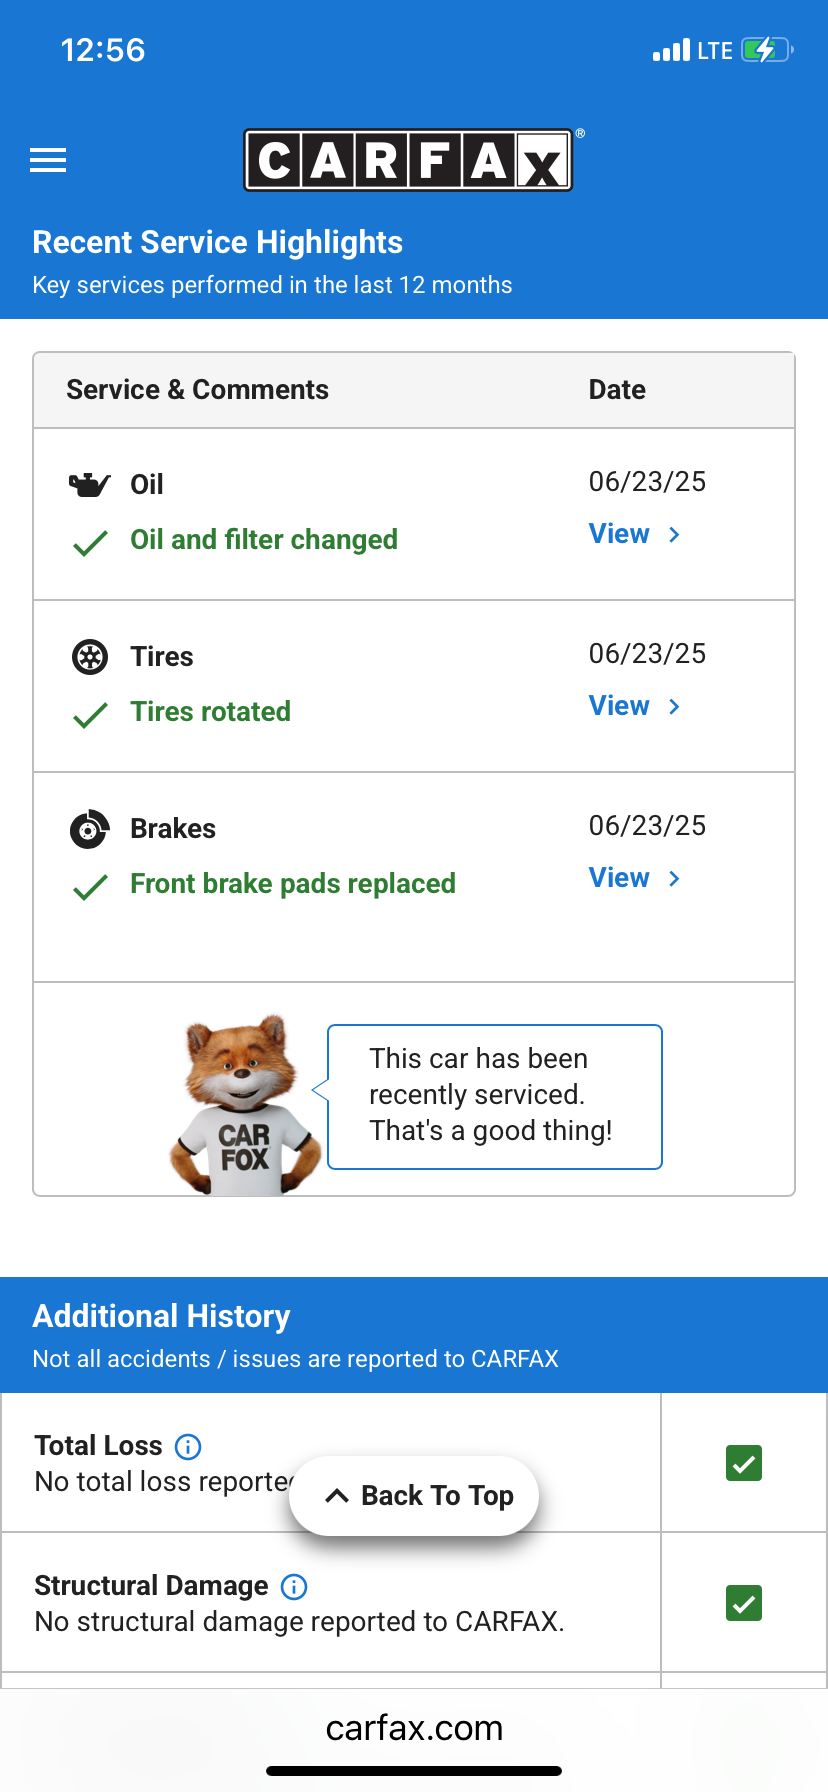
Task: Open the hamburger menu
Action: (48, 160)
